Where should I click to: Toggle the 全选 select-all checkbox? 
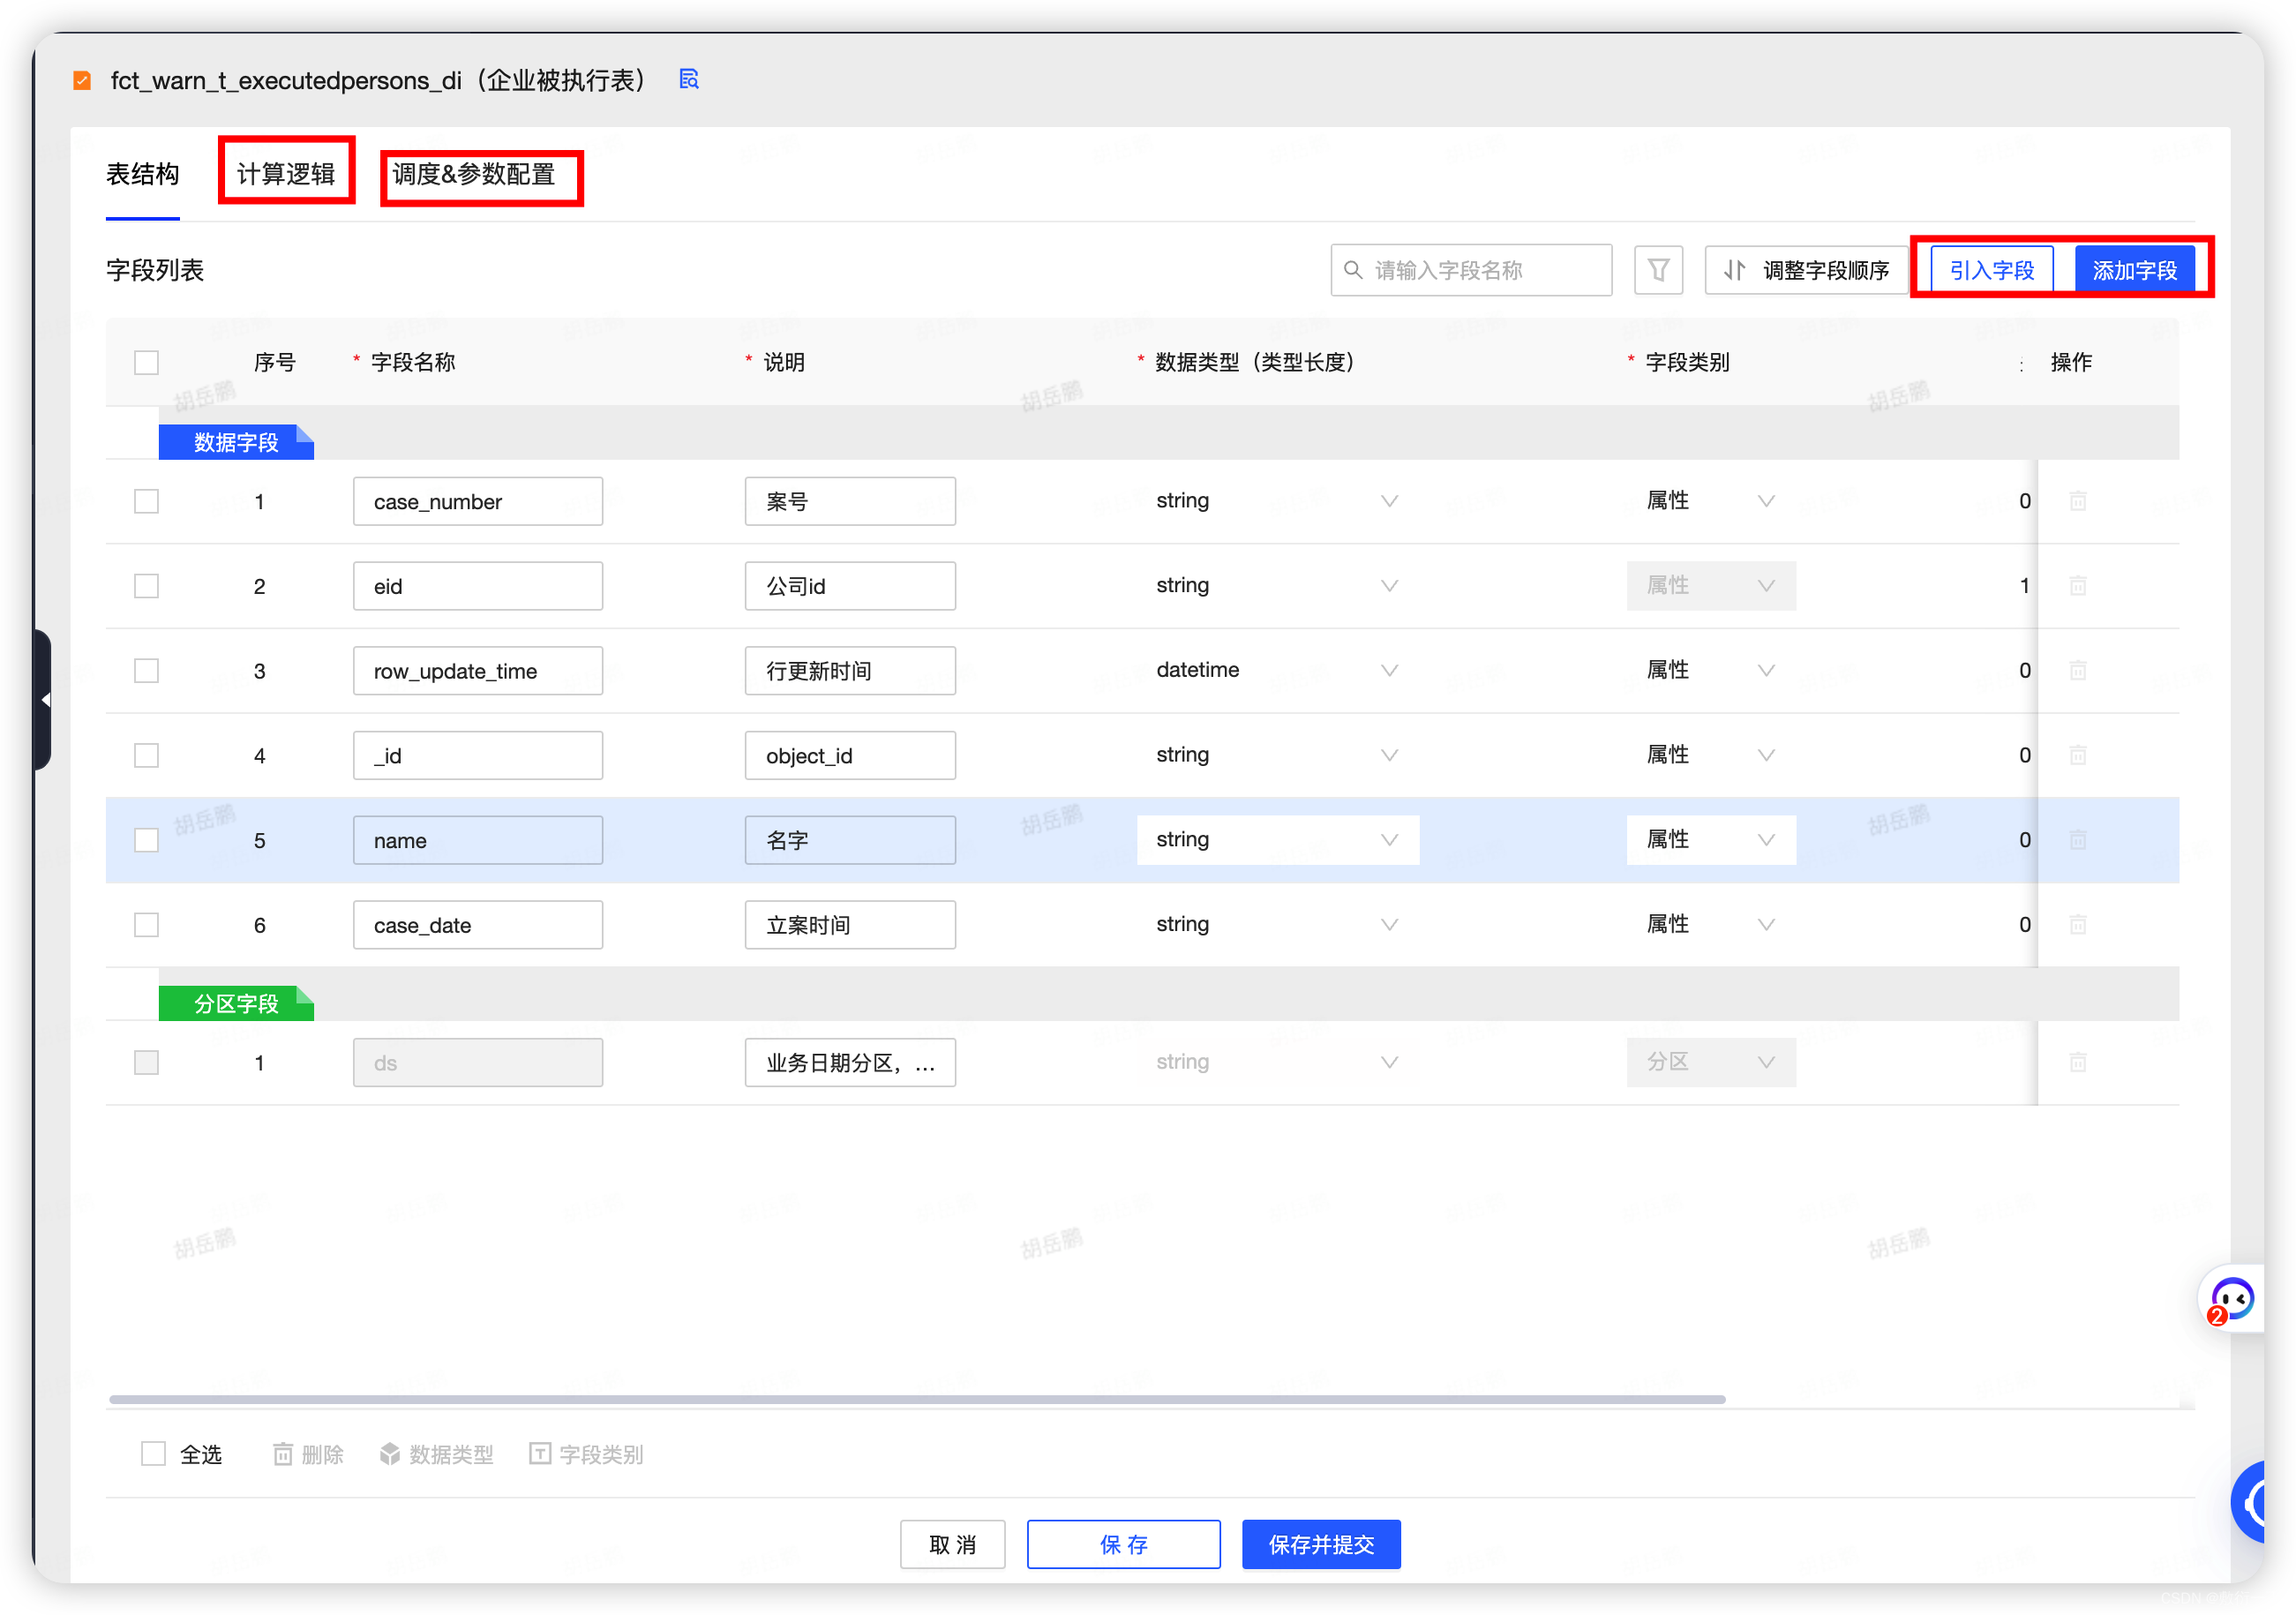coord(154,1453)
